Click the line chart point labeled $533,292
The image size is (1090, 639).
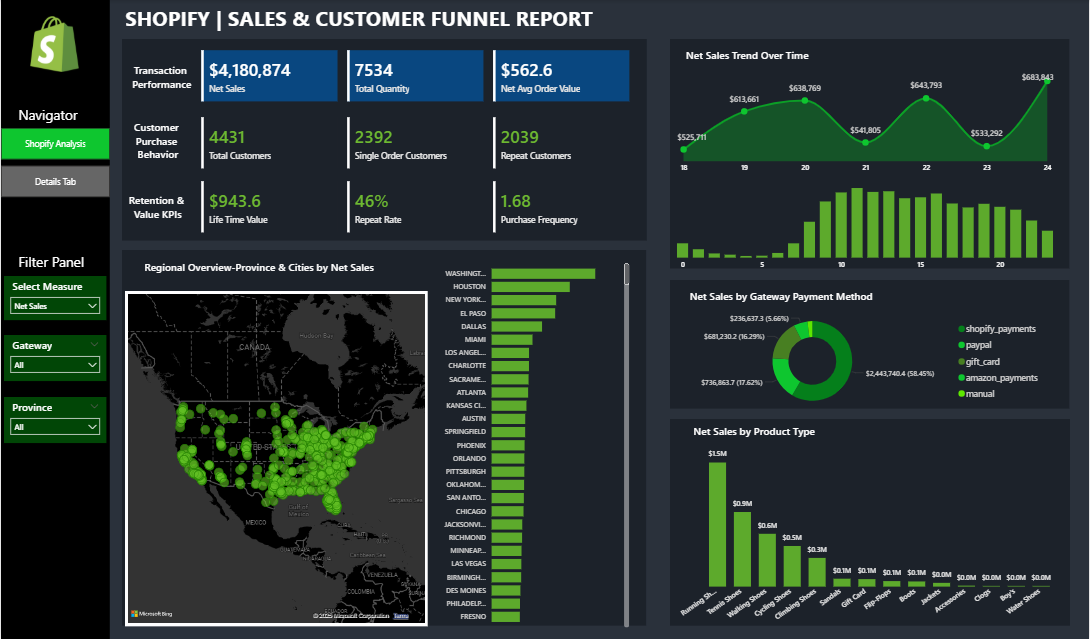986,146
